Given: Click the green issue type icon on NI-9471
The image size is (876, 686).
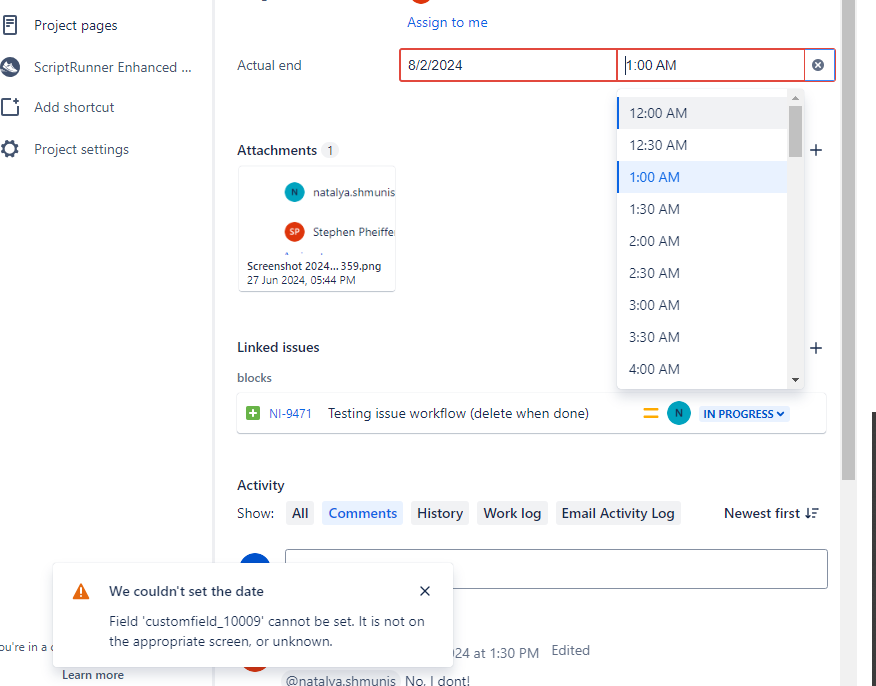Looking at the screenshot, I should tap(252, 412).
